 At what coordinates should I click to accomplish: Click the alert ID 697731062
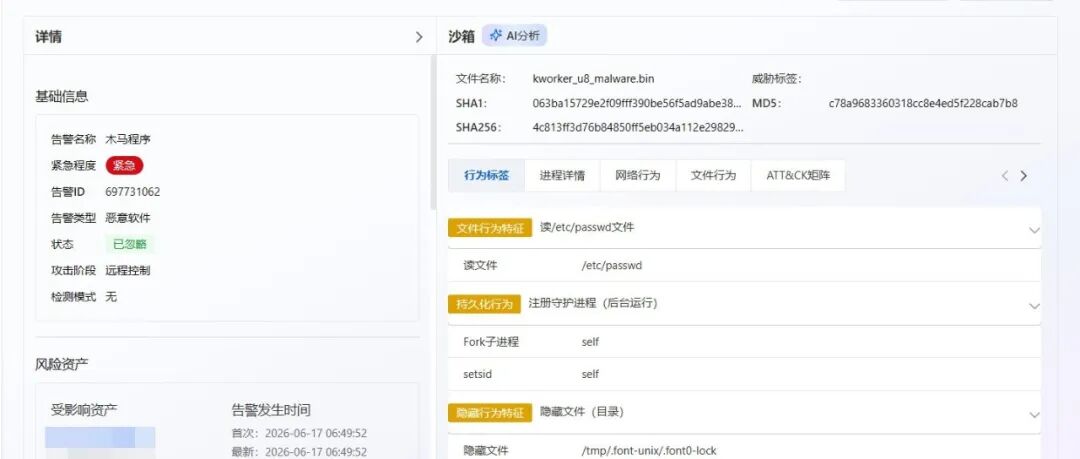coord(132,192)
